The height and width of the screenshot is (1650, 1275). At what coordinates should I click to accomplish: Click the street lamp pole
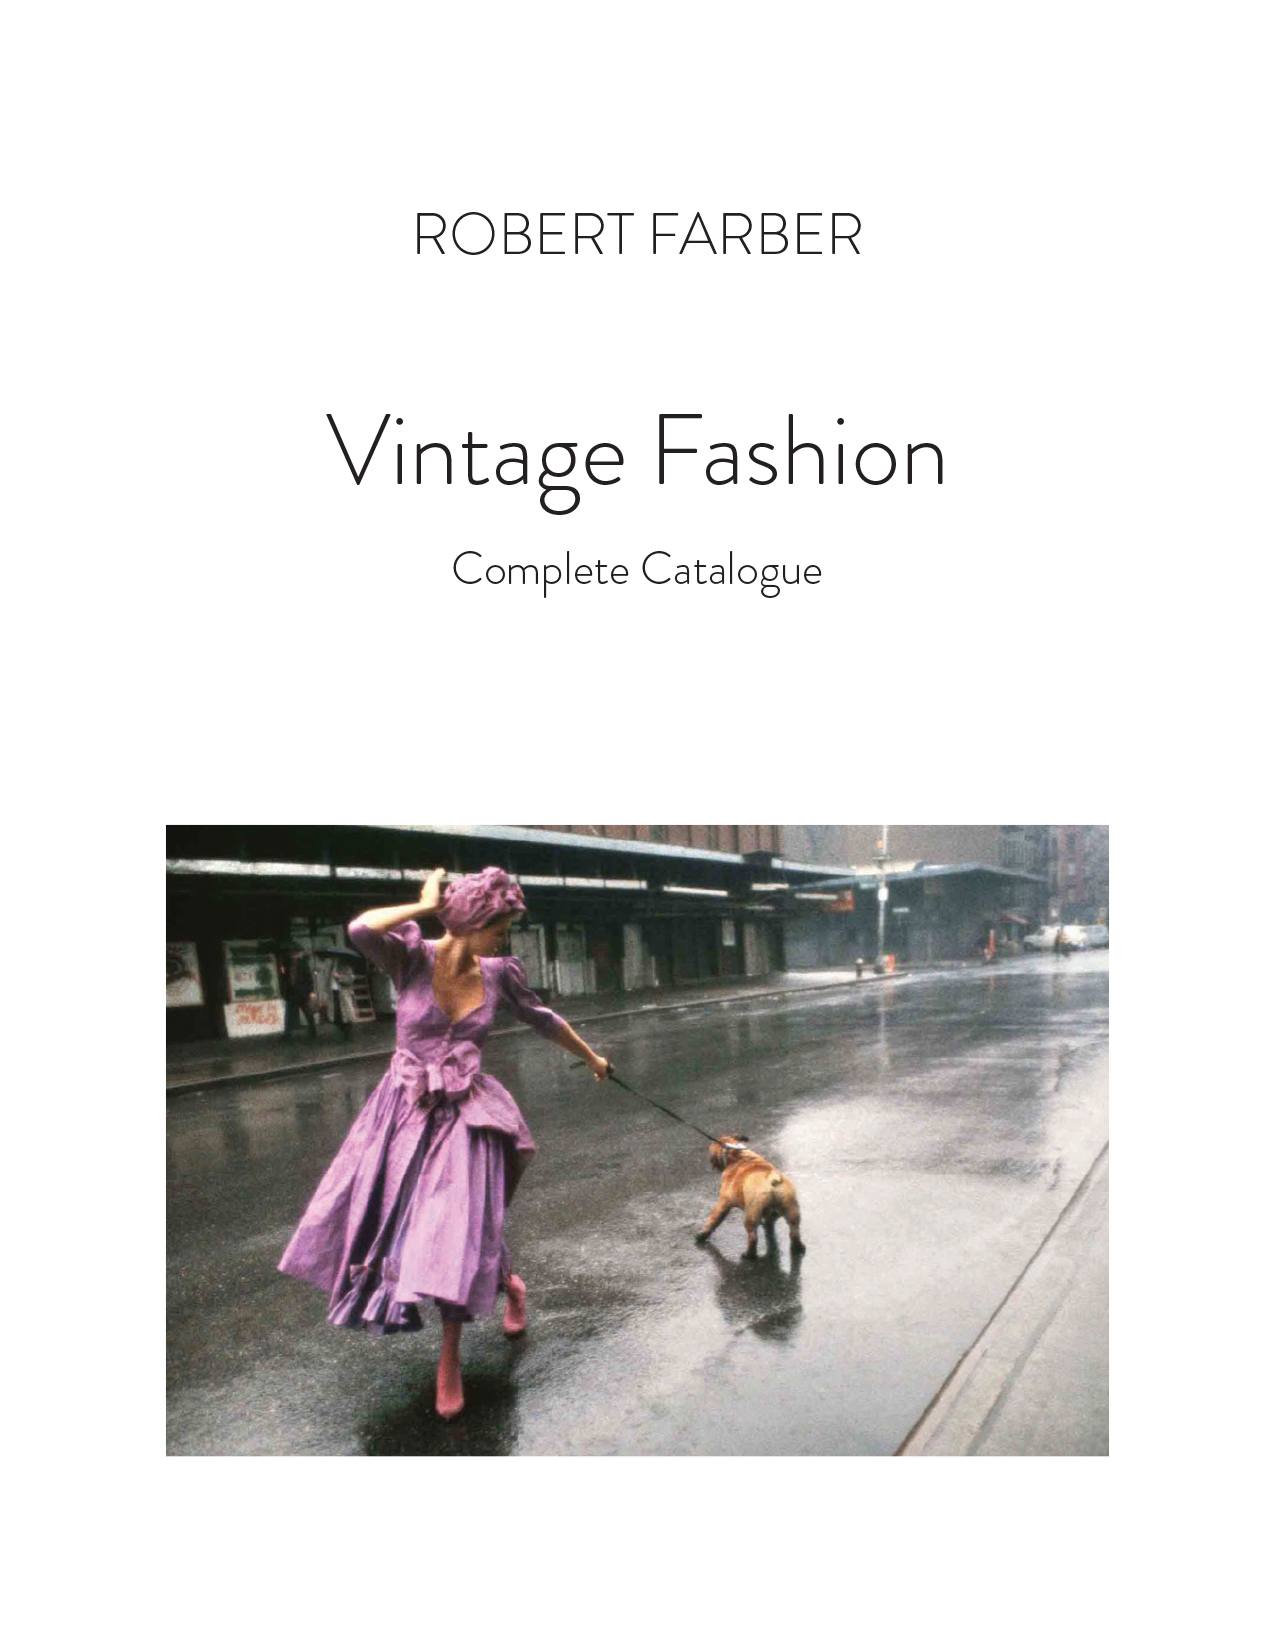pyautogui.click(x=882, y=896)
